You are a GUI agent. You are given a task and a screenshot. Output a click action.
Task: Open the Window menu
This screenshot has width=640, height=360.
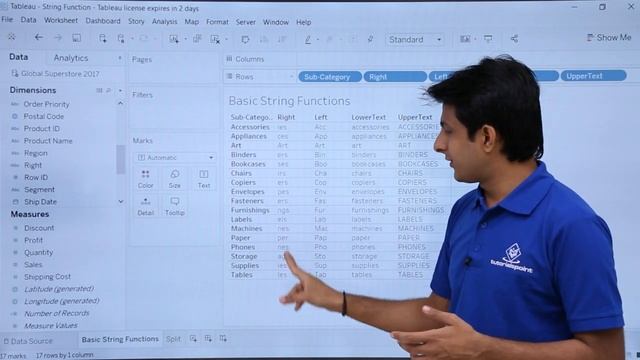tap(276, 22)
